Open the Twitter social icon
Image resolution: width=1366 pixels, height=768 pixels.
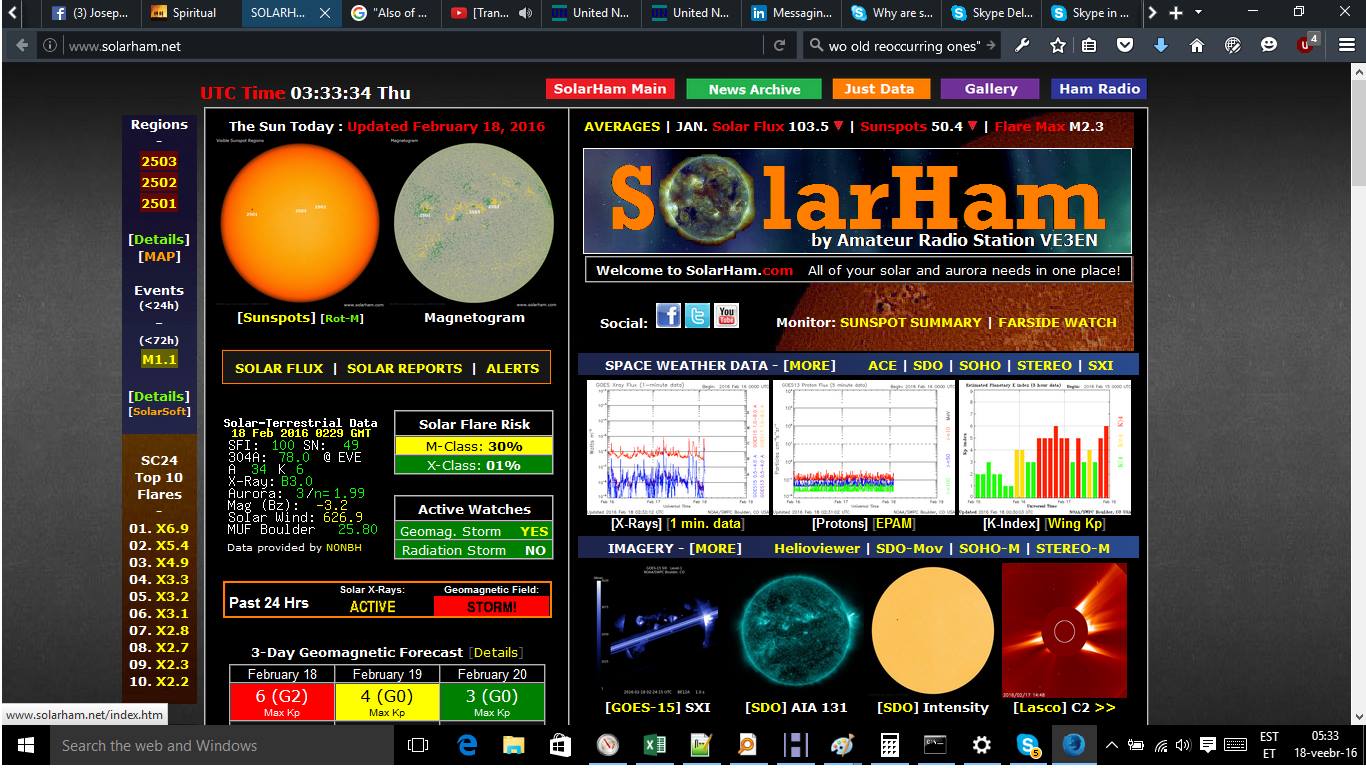(x=697, y=316)
